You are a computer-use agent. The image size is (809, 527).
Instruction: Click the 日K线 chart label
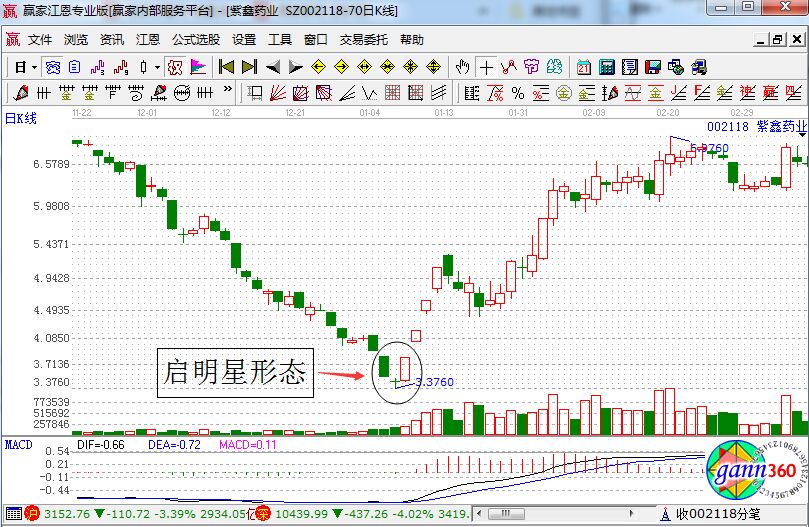[21, 118]
